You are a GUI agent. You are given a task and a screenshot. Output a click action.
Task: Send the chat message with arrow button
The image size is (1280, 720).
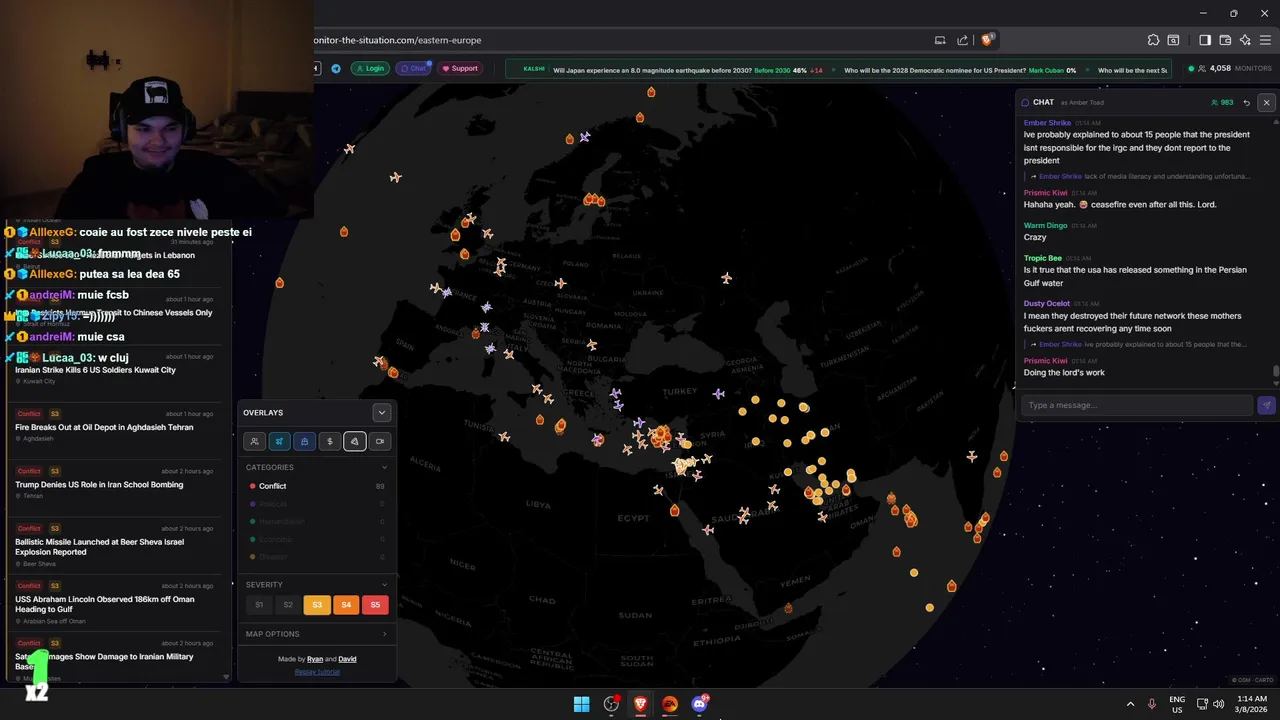click(x=1266, y=405)
